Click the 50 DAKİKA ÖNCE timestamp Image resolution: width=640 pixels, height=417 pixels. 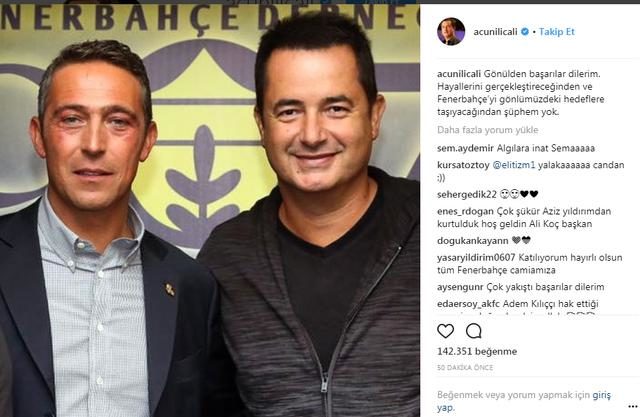[465, 367]
